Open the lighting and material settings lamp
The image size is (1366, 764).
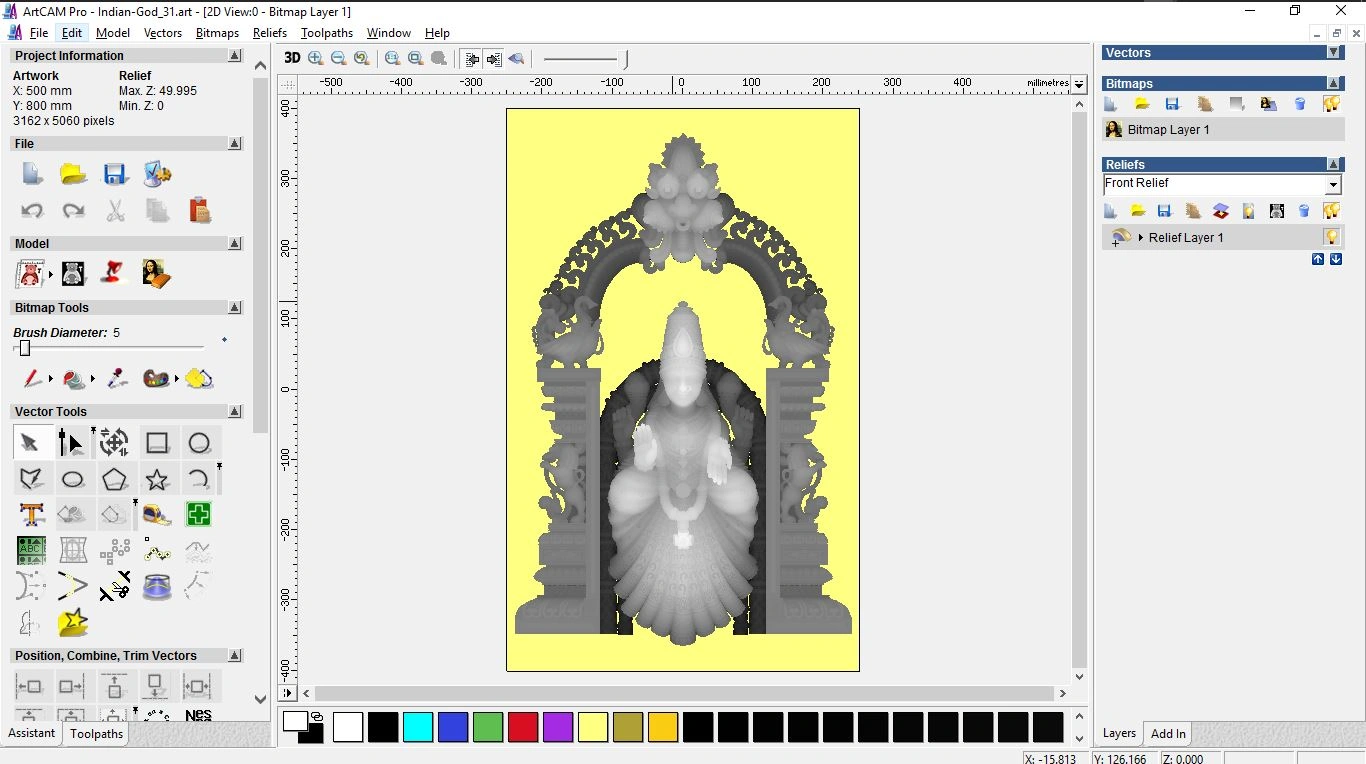pos(1247,211)
